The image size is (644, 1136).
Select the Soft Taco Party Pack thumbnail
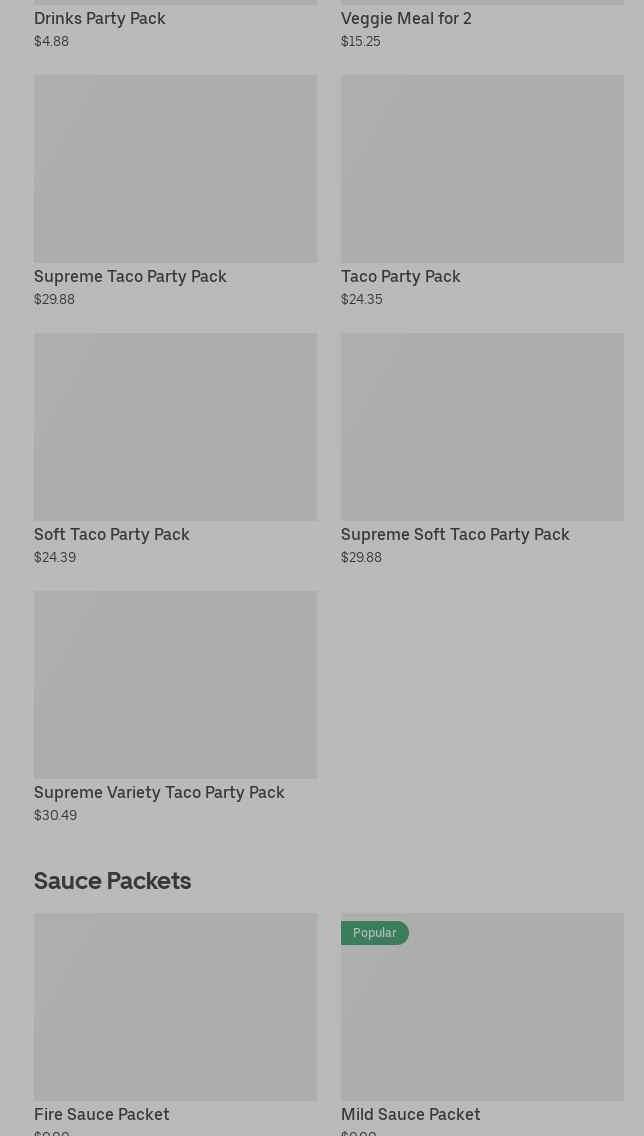(175, 426)
